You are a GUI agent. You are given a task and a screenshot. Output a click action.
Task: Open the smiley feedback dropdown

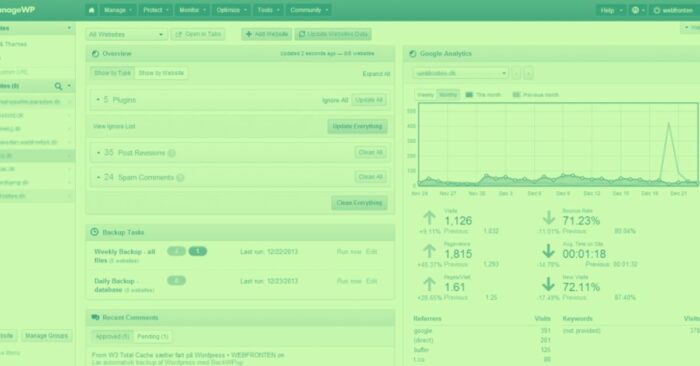(x=638, y=10)
